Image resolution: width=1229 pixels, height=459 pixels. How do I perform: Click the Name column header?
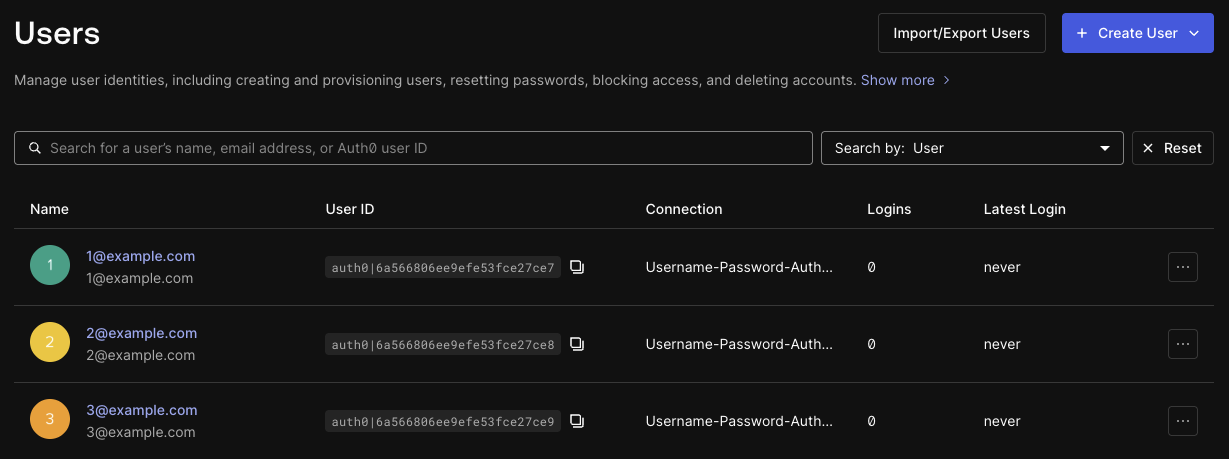pos(49,209)
